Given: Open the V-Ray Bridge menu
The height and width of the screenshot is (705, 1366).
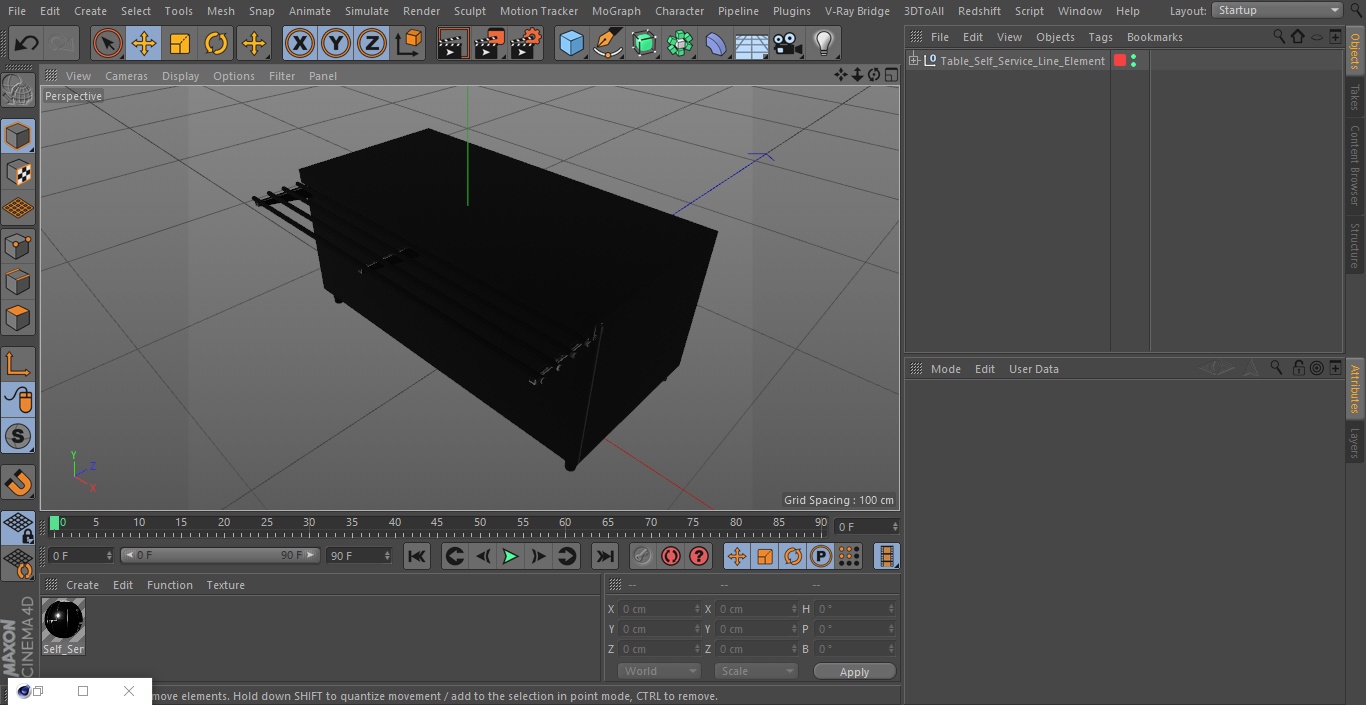Looking at the screenshot, I should 857,11.
